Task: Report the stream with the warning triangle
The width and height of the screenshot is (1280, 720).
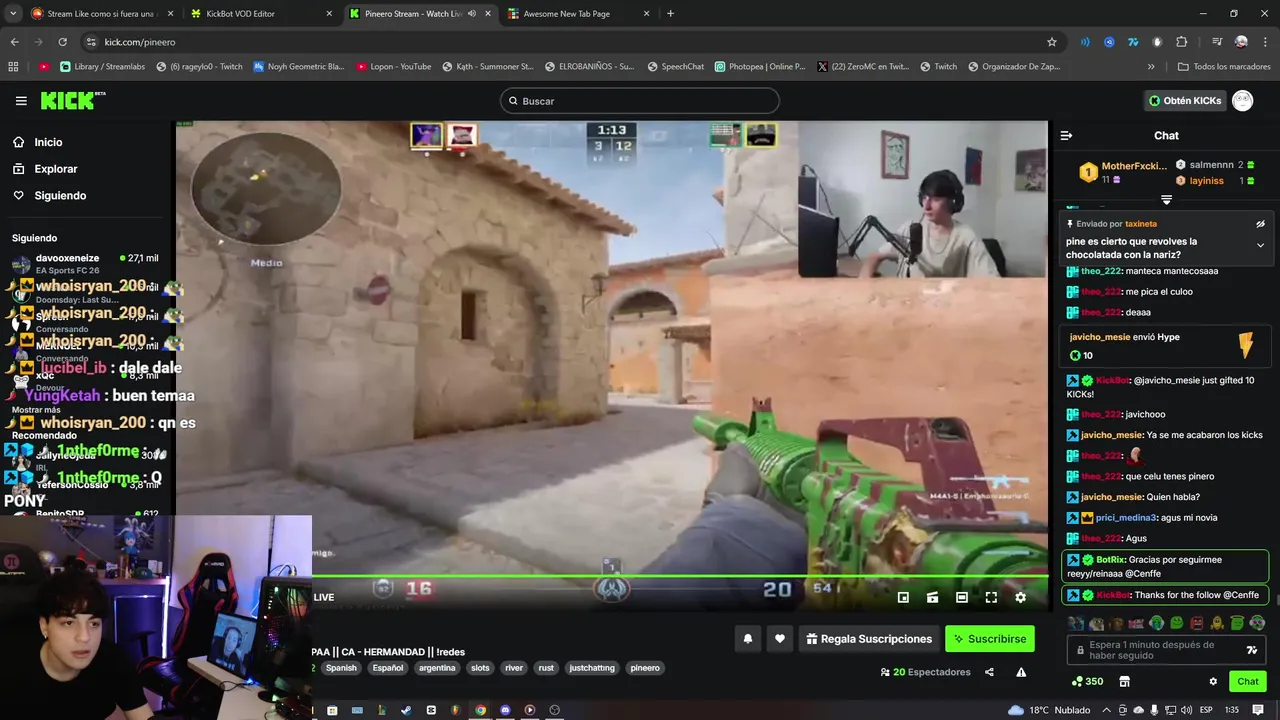Action: [x=1021, y=672]
